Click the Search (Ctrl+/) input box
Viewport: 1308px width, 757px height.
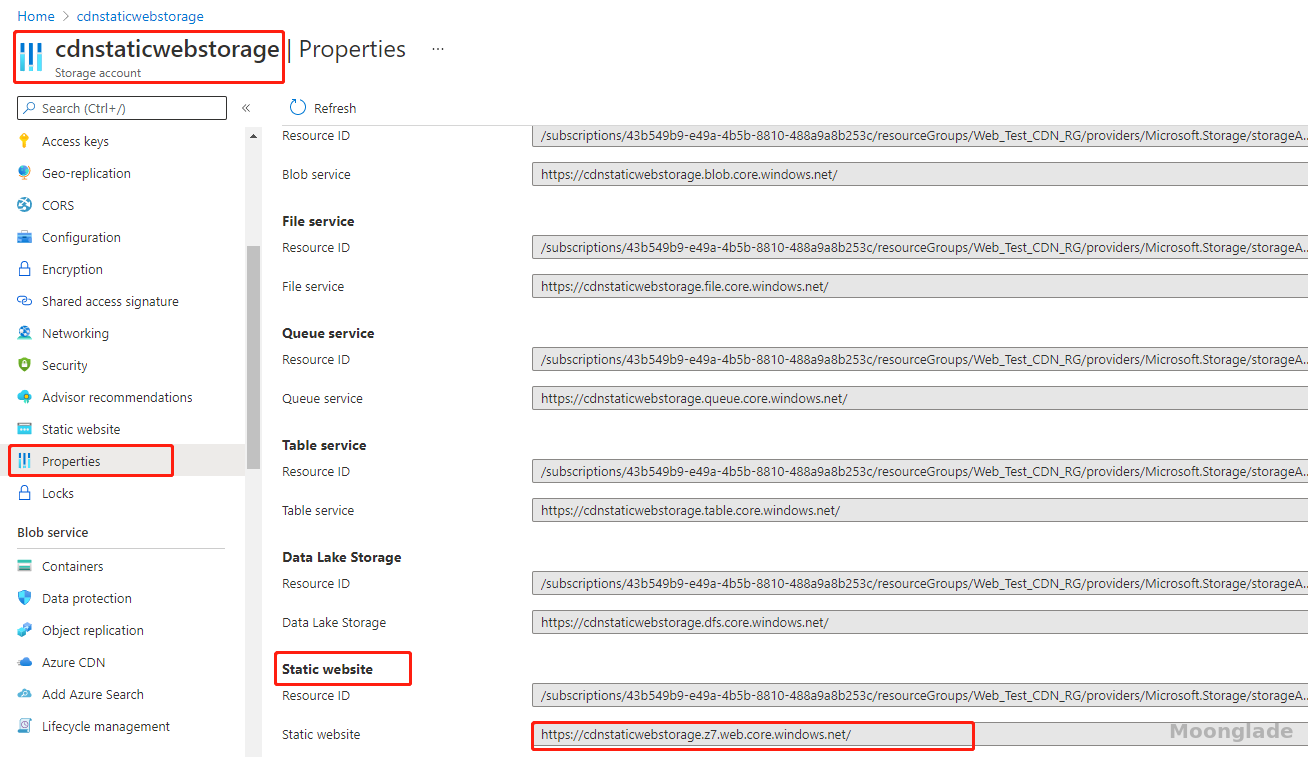click(x=122, y=108)
